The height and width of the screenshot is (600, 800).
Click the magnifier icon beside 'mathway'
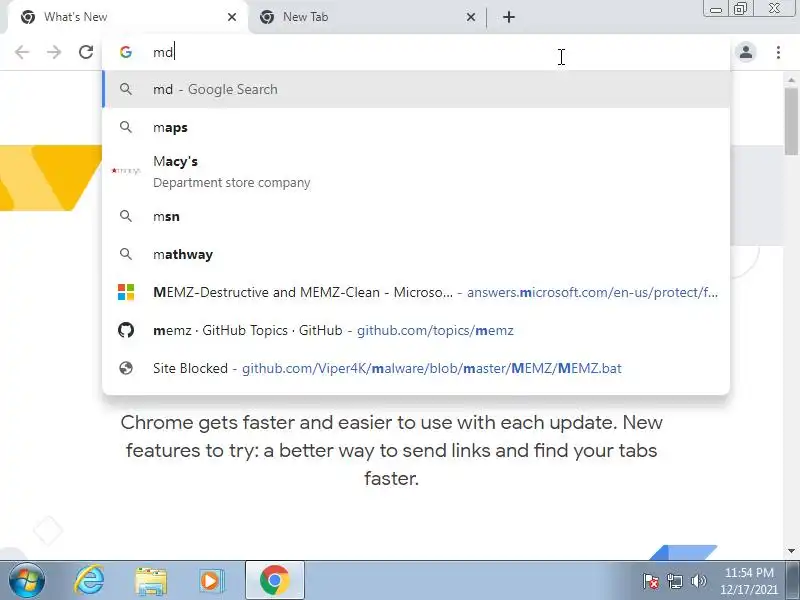click(126, 254)
